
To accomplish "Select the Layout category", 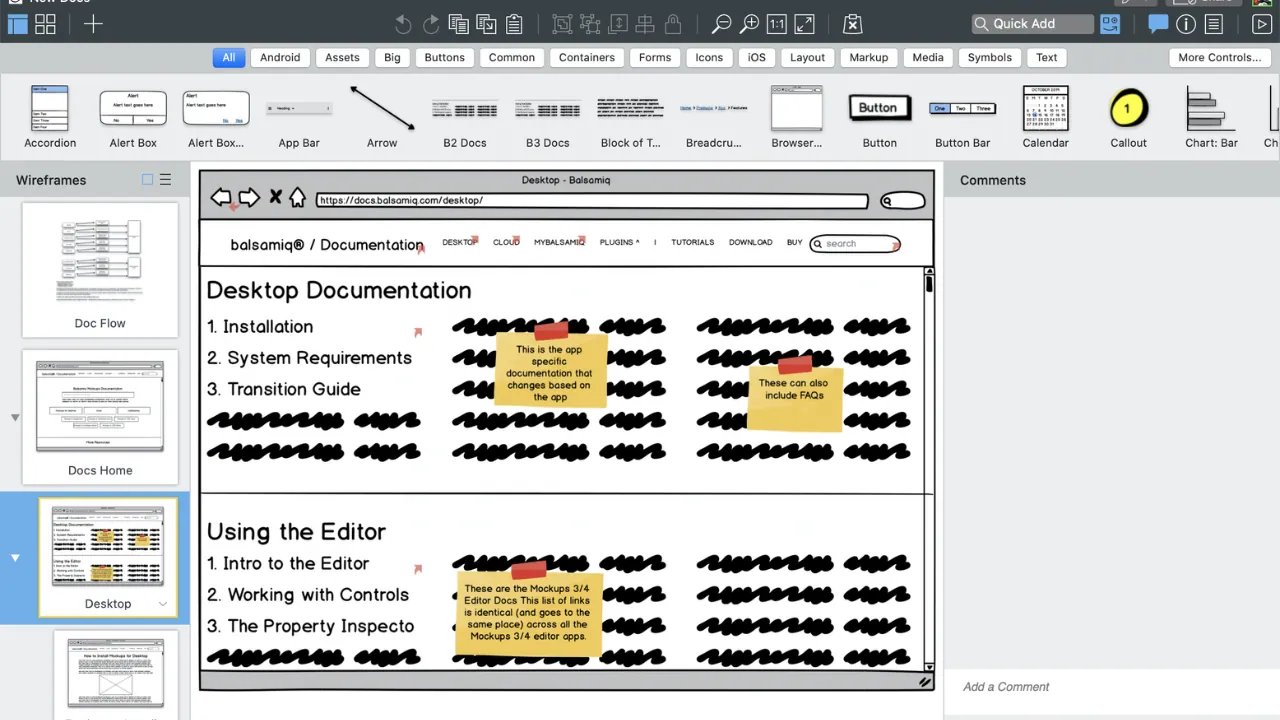I will point(808,57).
